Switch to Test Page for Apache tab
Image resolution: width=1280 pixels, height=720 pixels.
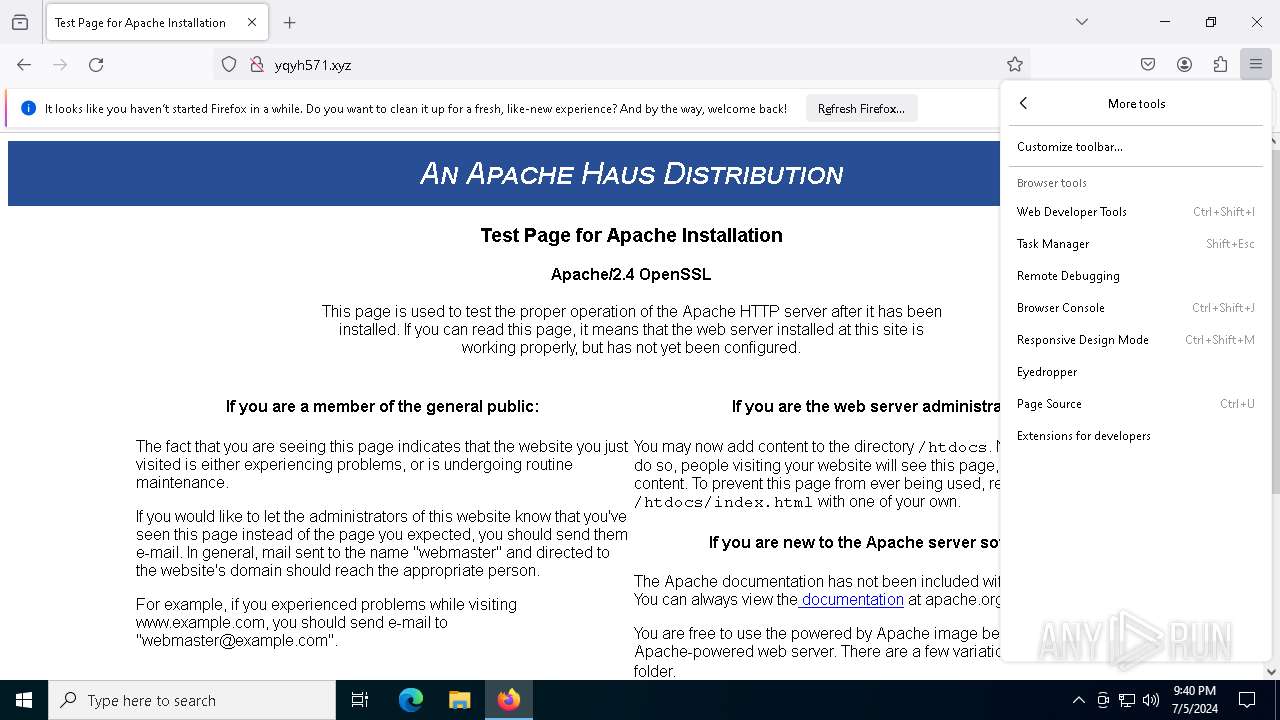point(157,22)
